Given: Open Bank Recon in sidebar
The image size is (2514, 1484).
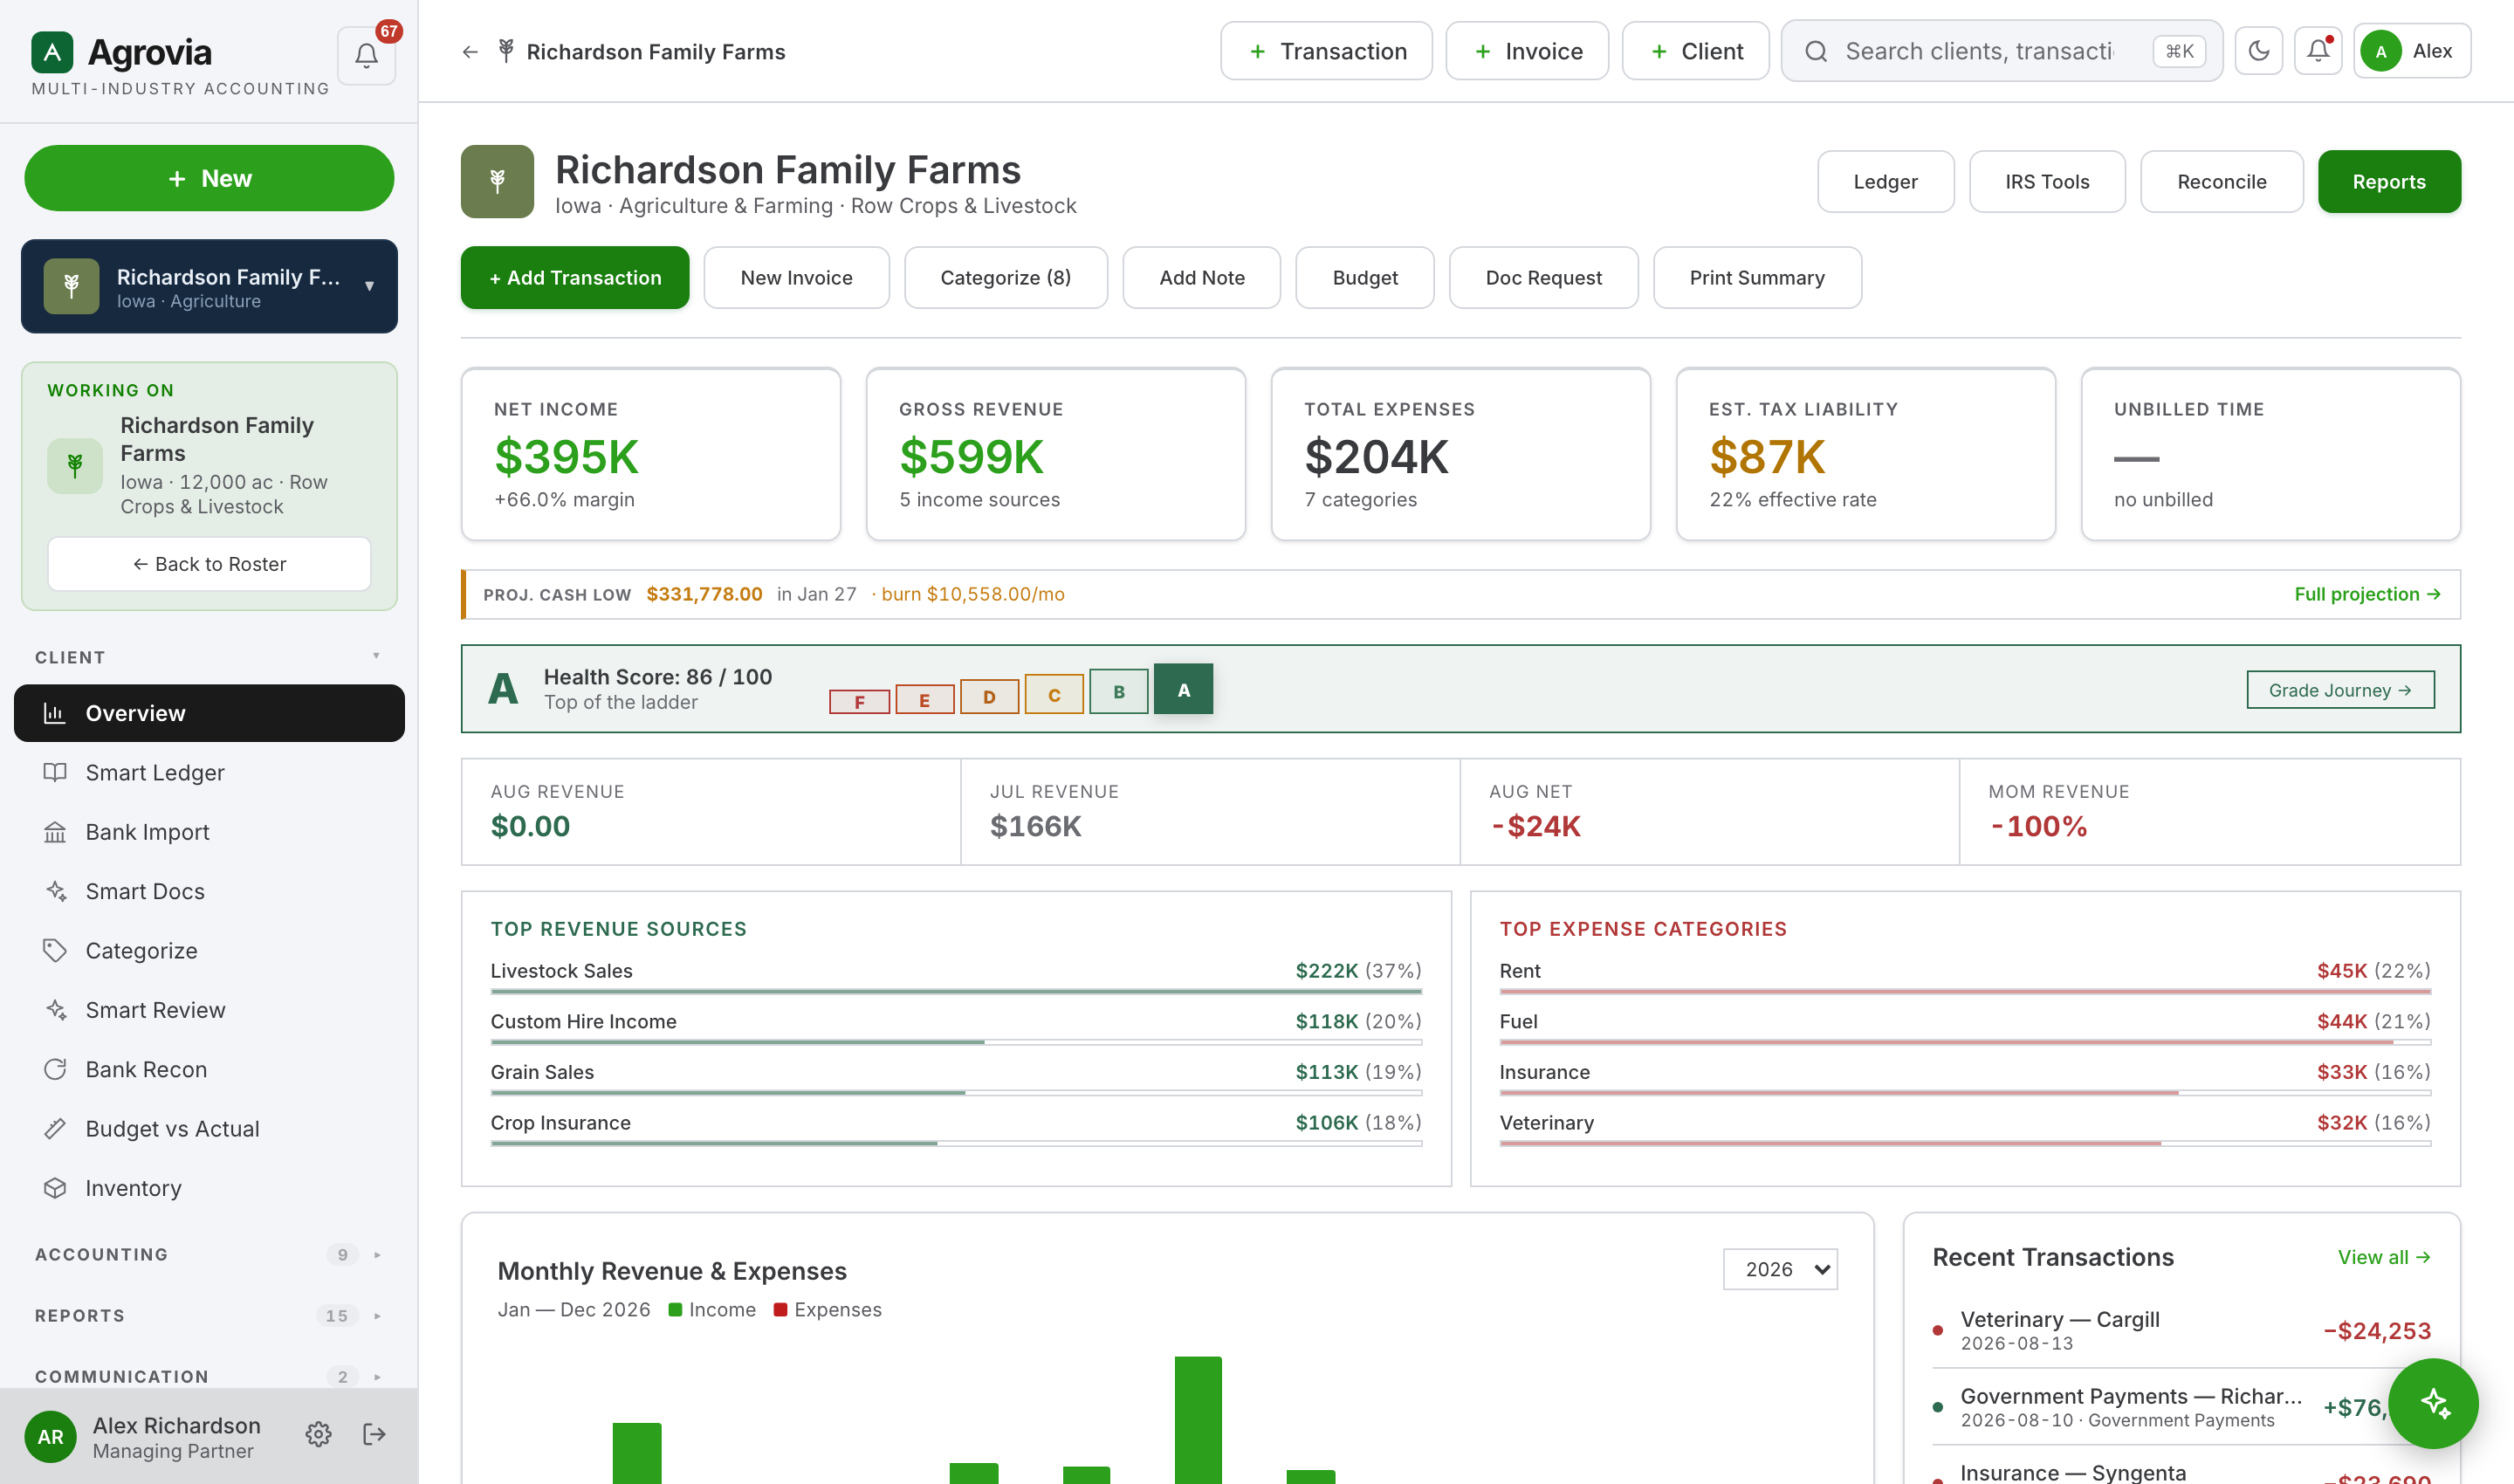Looking at the screenshot, I should pyautogui.click(x=209, y=1069).
